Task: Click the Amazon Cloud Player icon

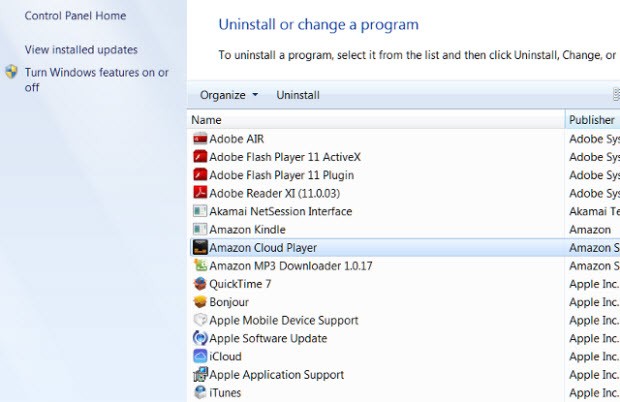Action: (200, 247)
